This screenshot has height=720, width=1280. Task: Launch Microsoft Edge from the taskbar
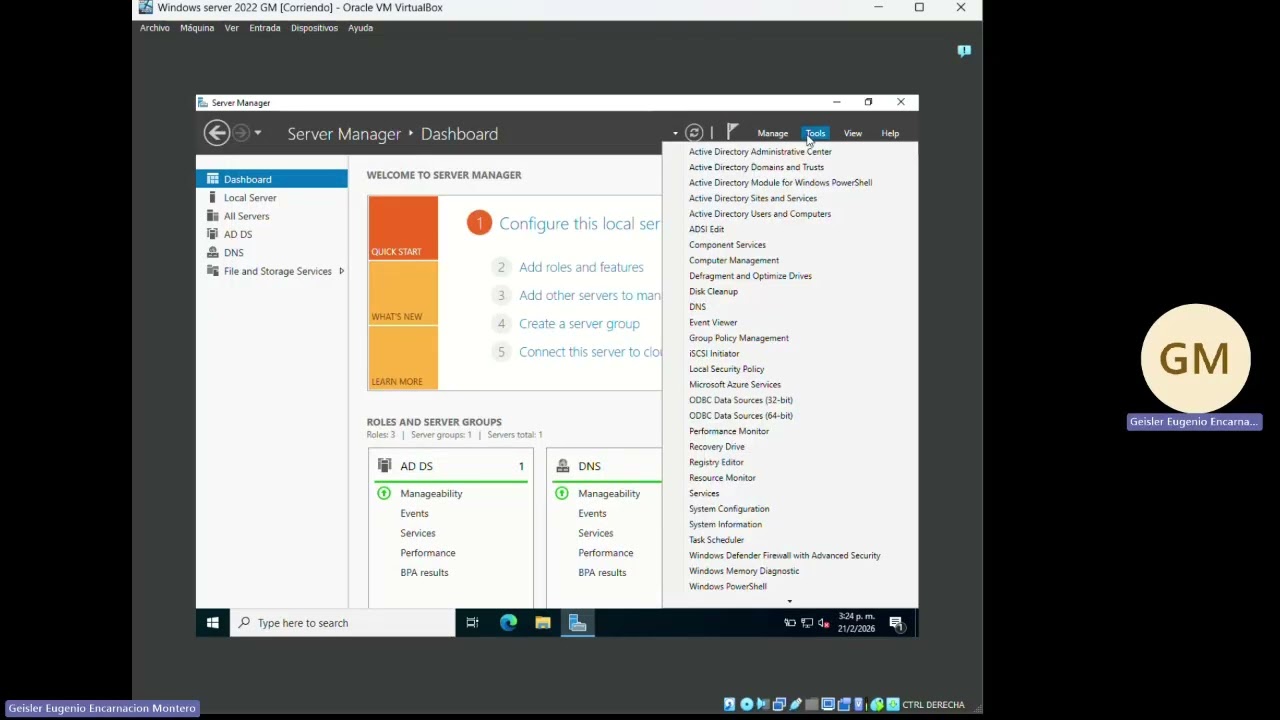click(x=508, y=623)
